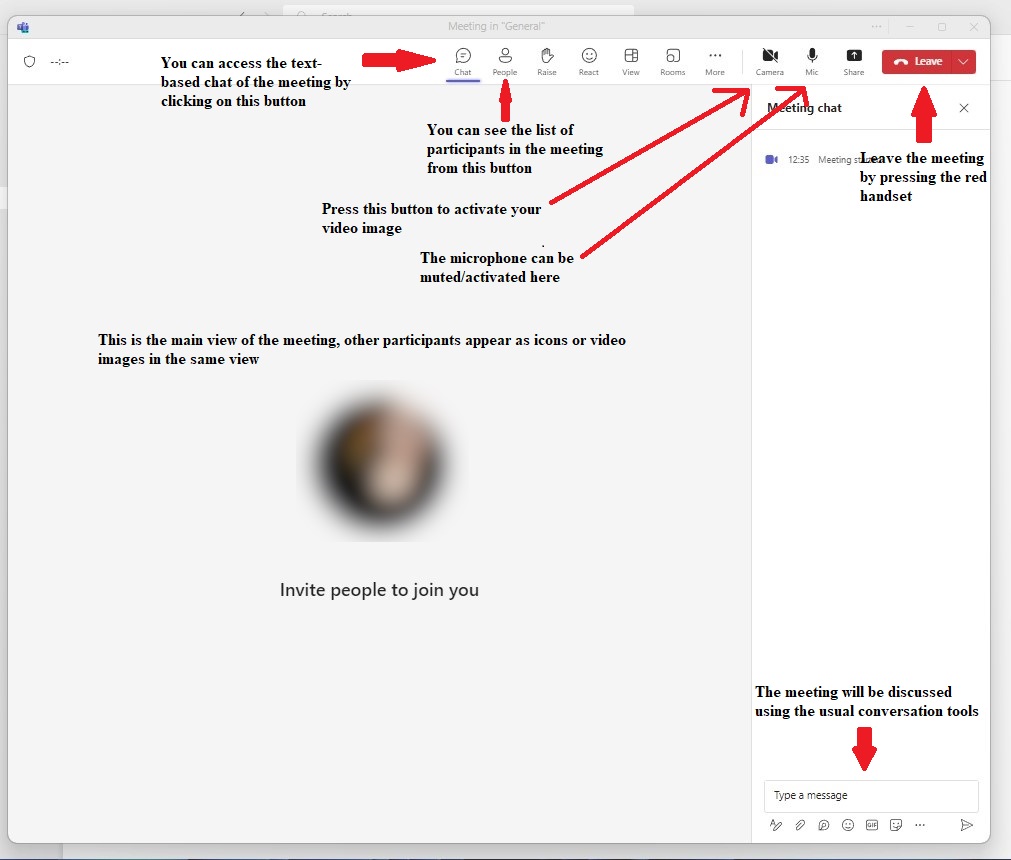Expand the Leave options dropdown arrow
Viewport: 1011px width, 860px height.
963,62
